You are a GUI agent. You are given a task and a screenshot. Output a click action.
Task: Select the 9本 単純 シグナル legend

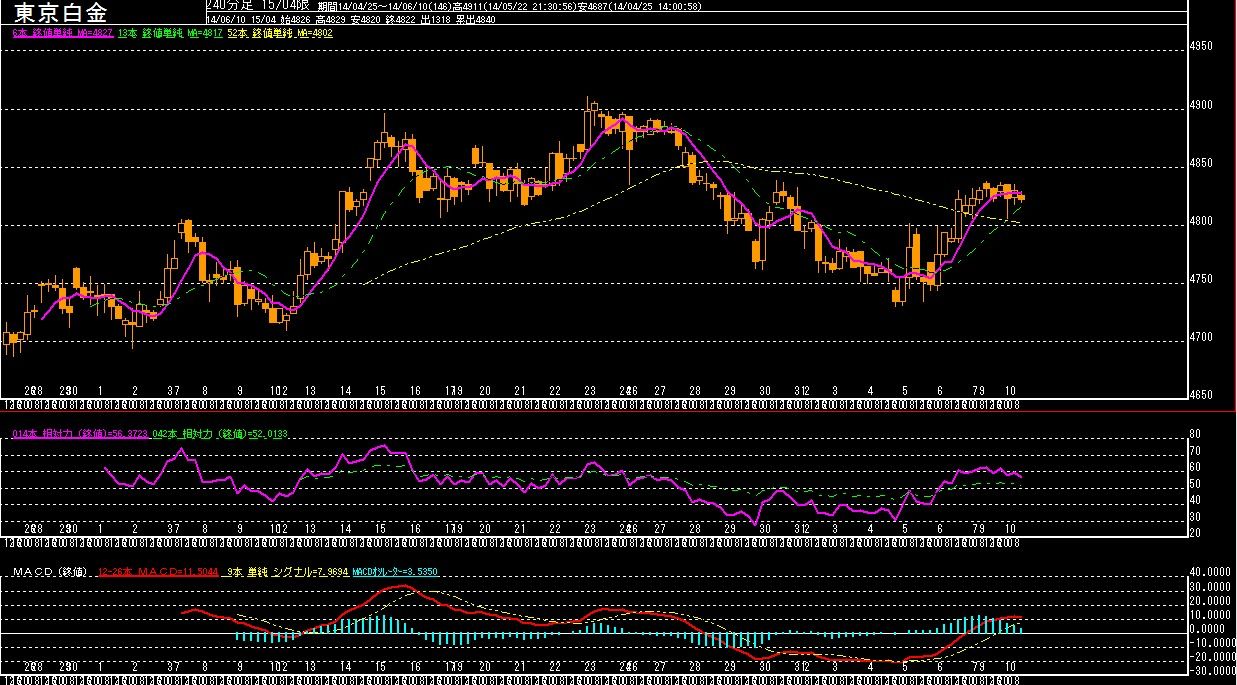pos(288,572)
